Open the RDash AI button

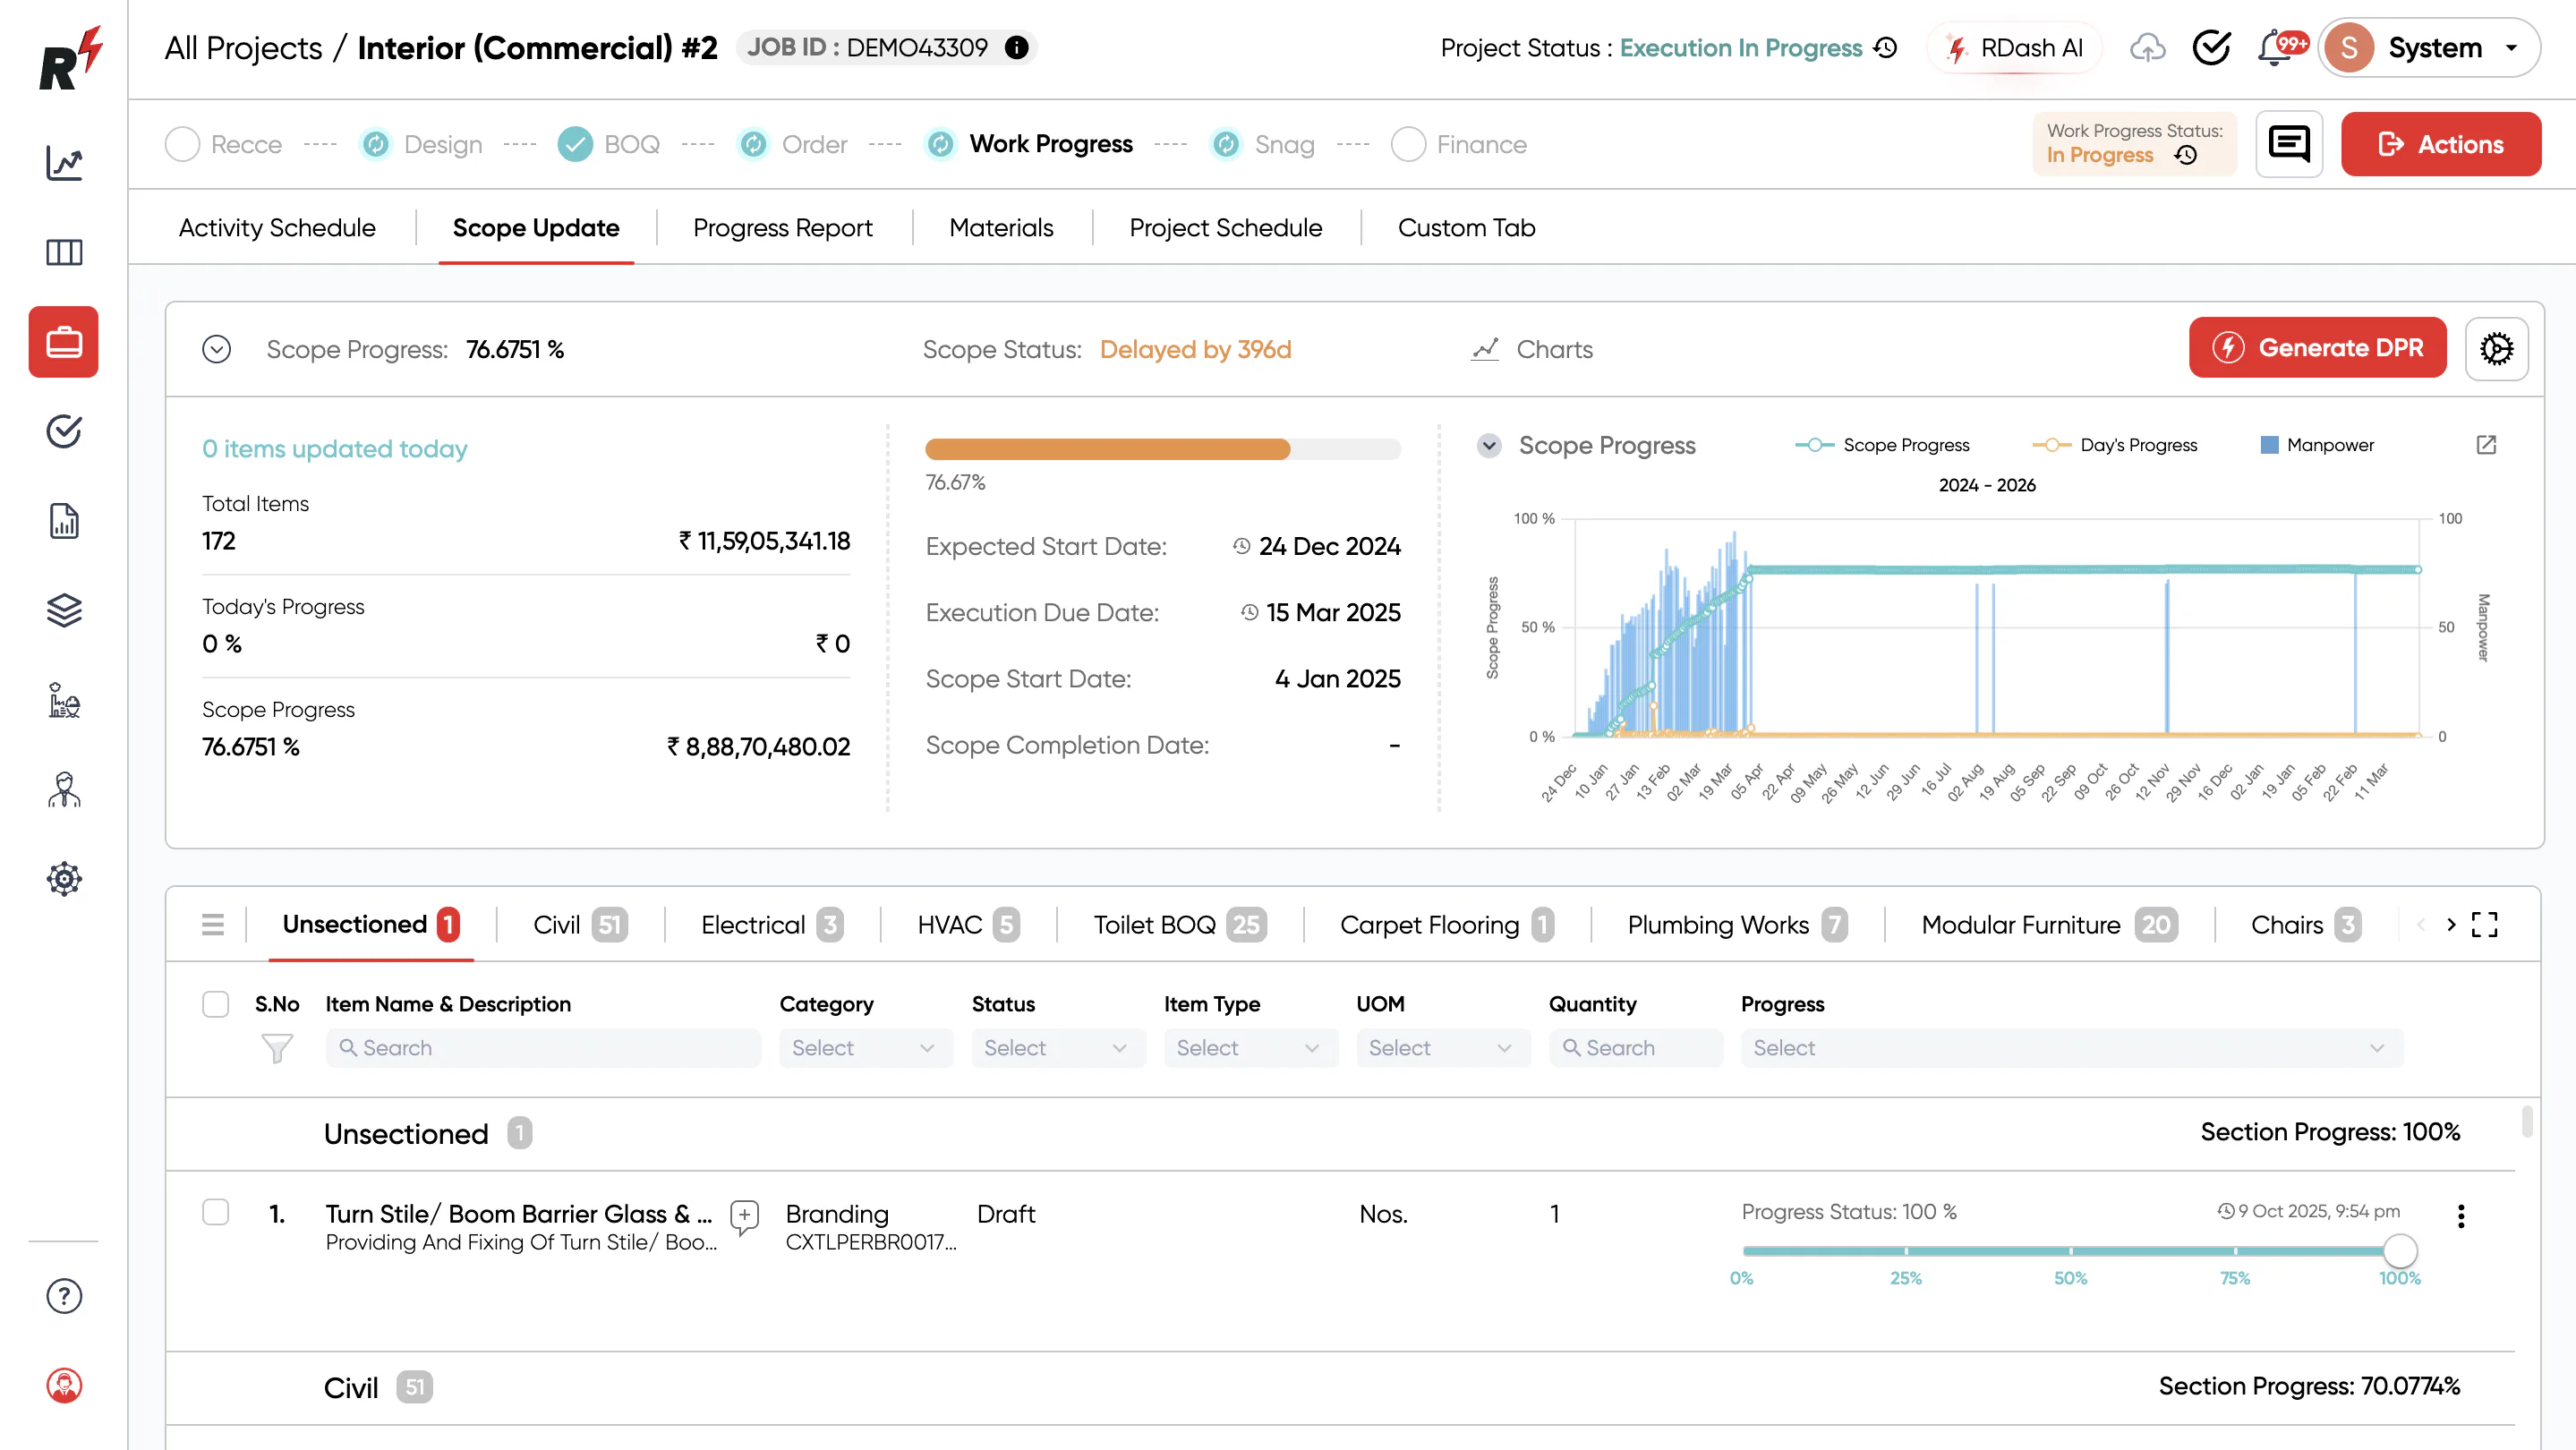2014,47
